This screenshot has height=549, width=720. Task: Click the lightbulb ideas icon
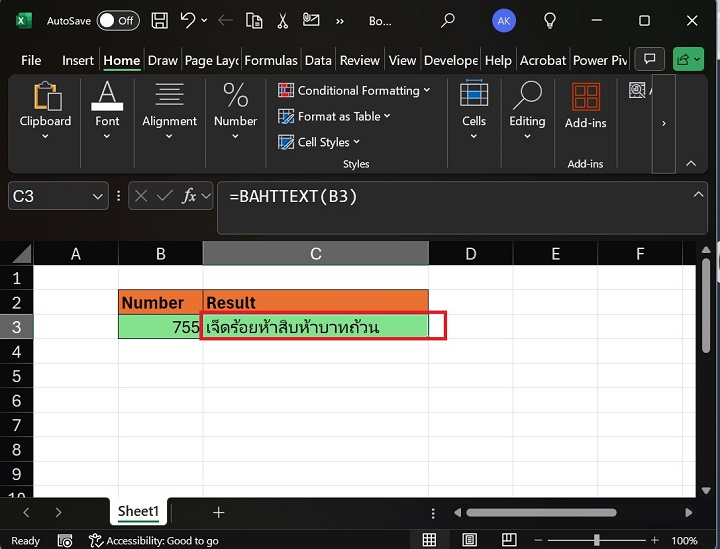[x=549, y=20]
